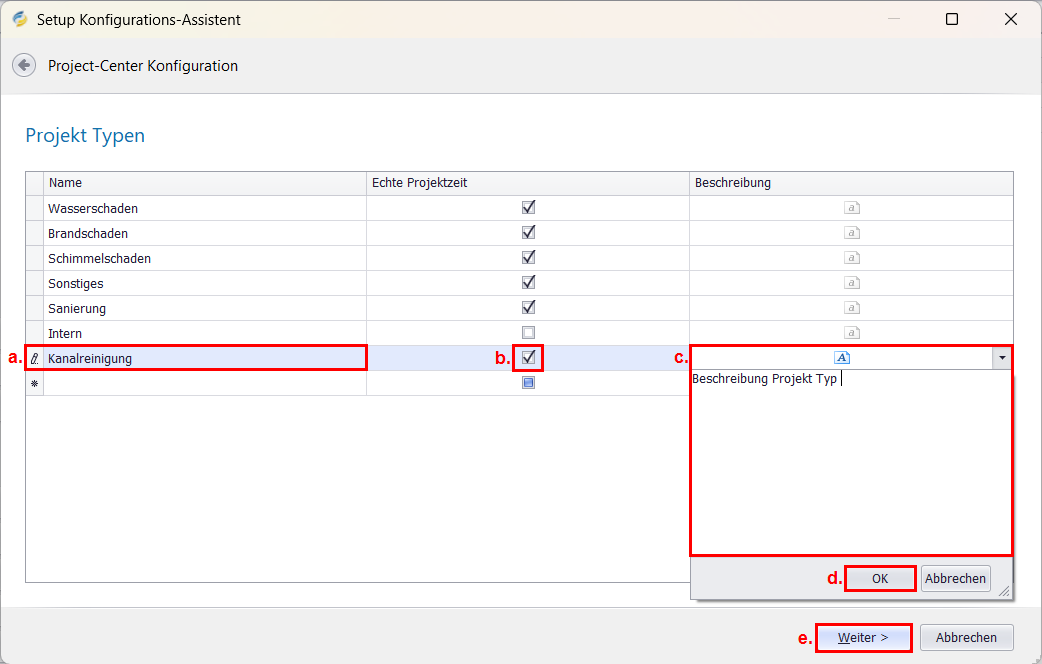Open description icon for Intern row

coord(852,333)
